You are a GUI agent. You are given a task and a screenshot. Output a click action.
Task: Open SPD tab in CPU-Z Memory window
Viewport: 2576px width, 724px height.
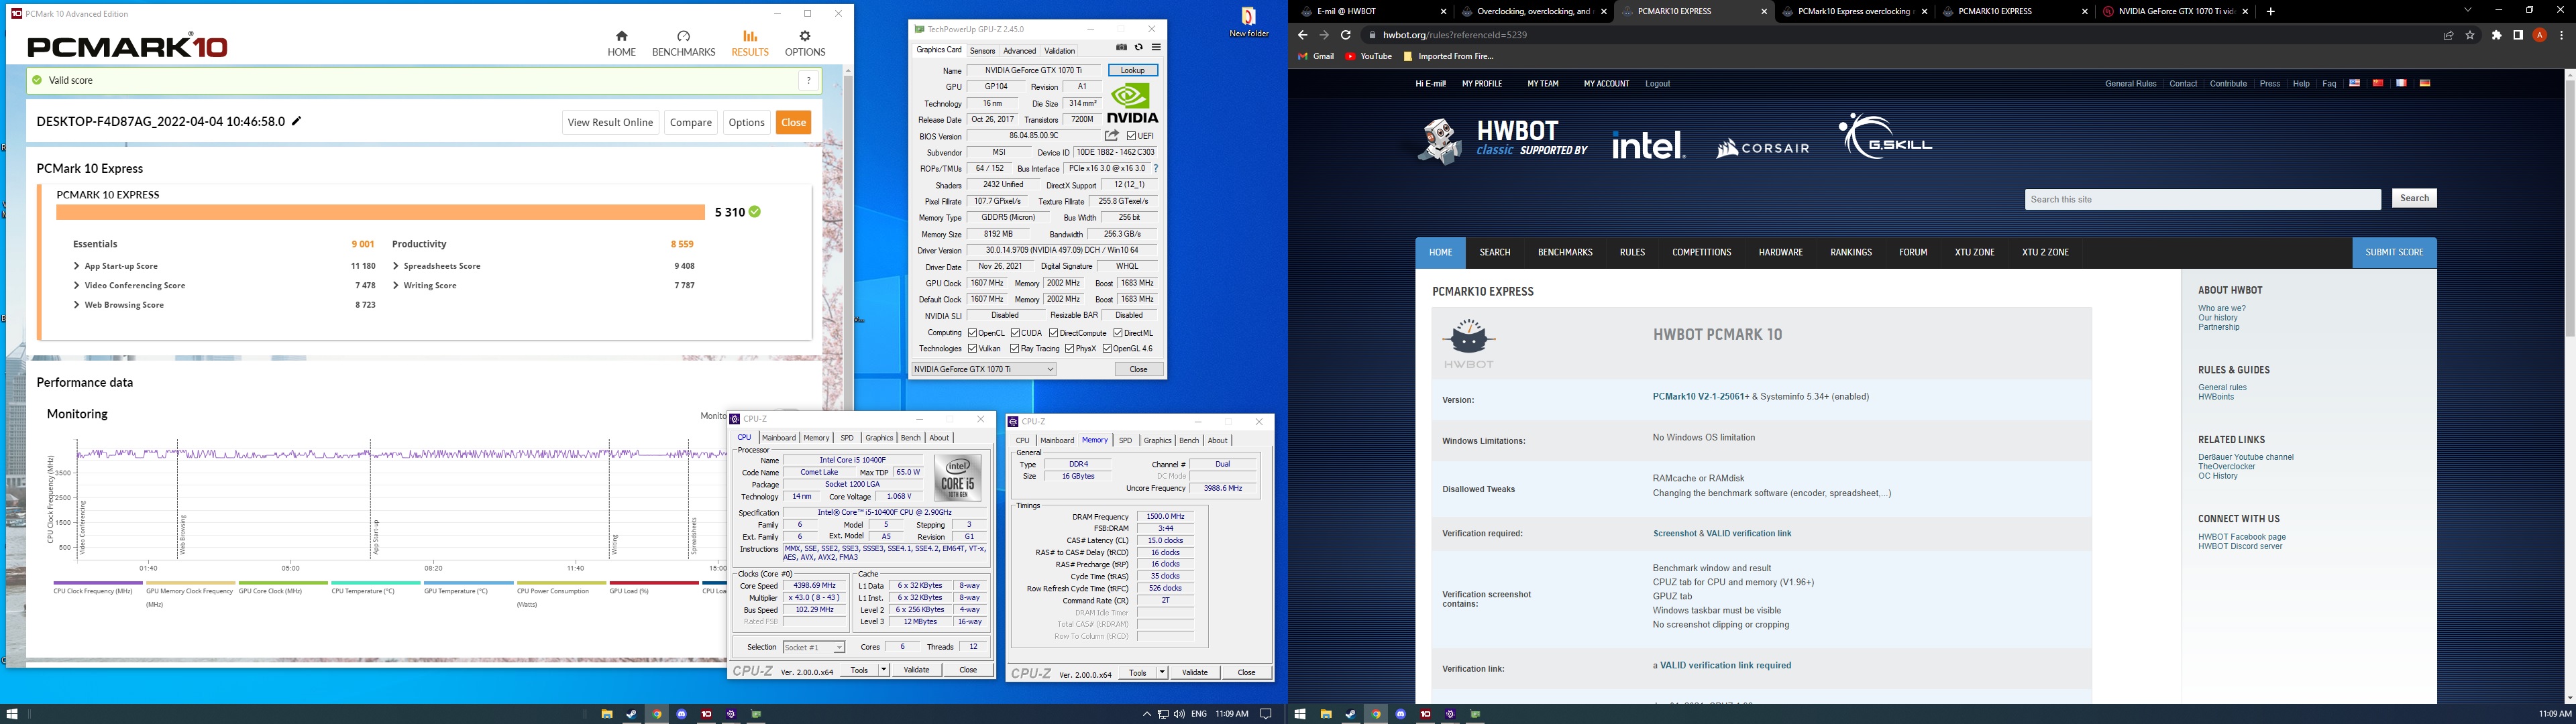(1125, 441)
